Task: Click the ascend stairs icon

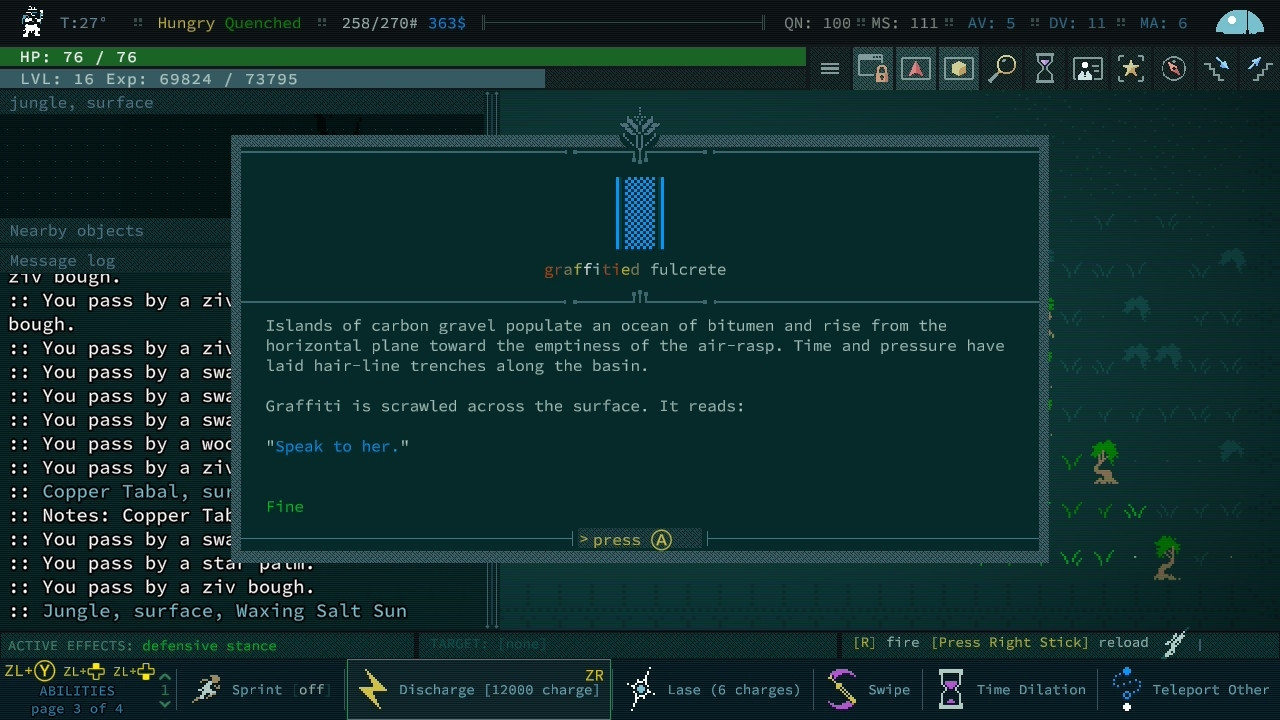Action: [1260, 69]
